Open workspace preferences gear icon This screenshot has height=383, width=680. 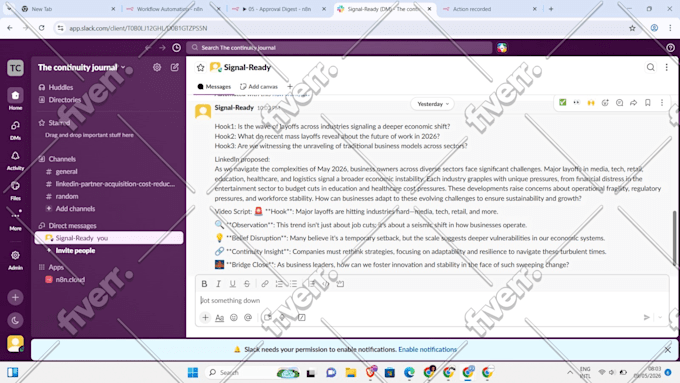click(x=157, y=67)
